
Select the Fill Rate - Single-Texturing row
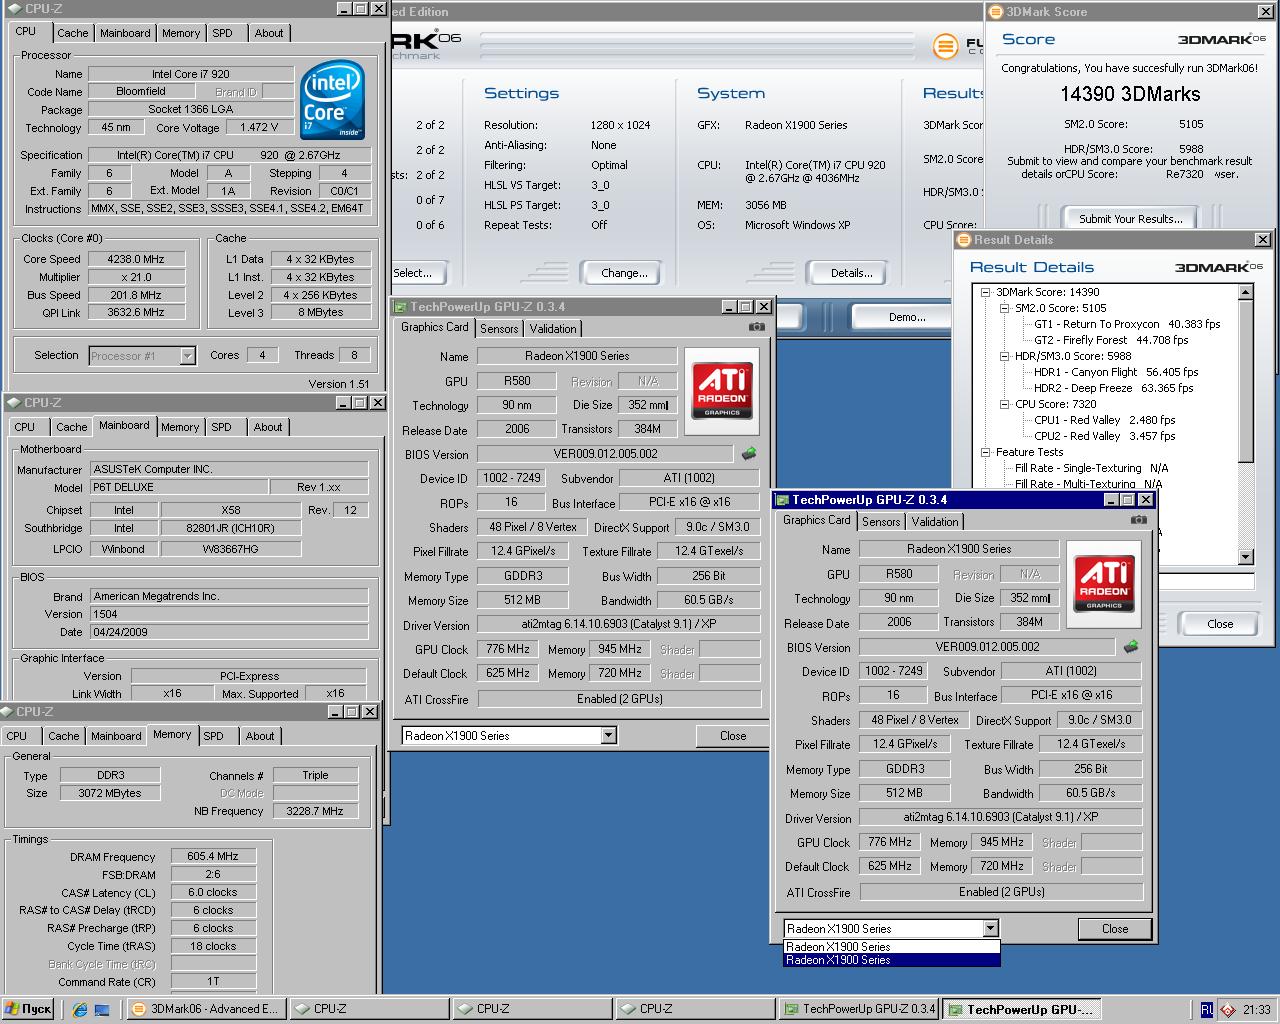click(1091, 468)
